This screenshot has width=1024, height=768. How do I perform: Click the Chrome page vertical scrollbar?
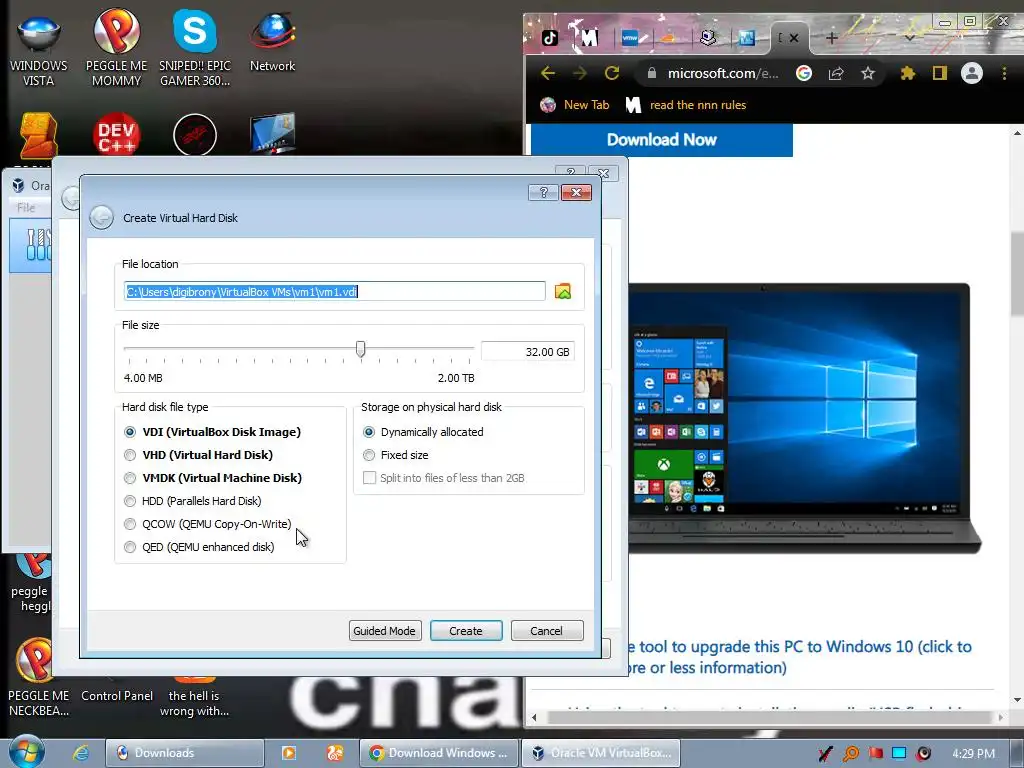tap(1017, 274)
